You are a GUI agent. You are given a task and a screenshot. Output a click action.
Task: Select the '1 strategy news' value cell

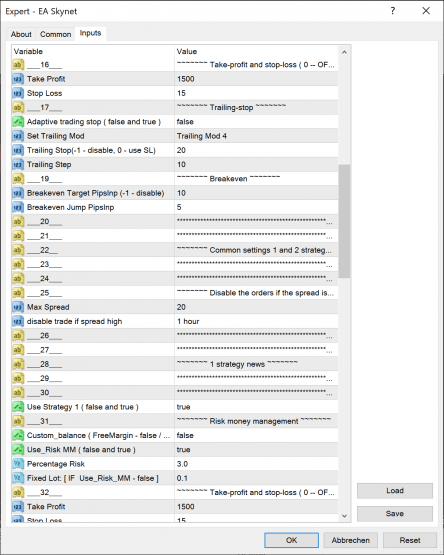(256, 364)
